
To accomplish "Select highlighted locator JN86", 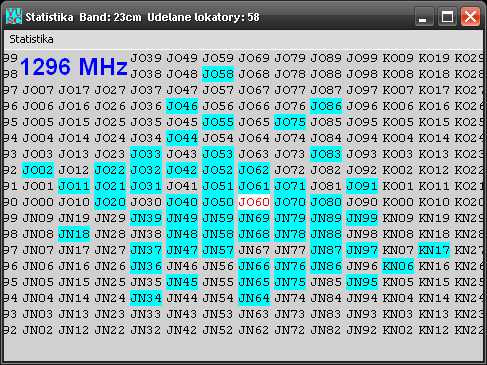I will pyautogui.click(x=326, y=266).
